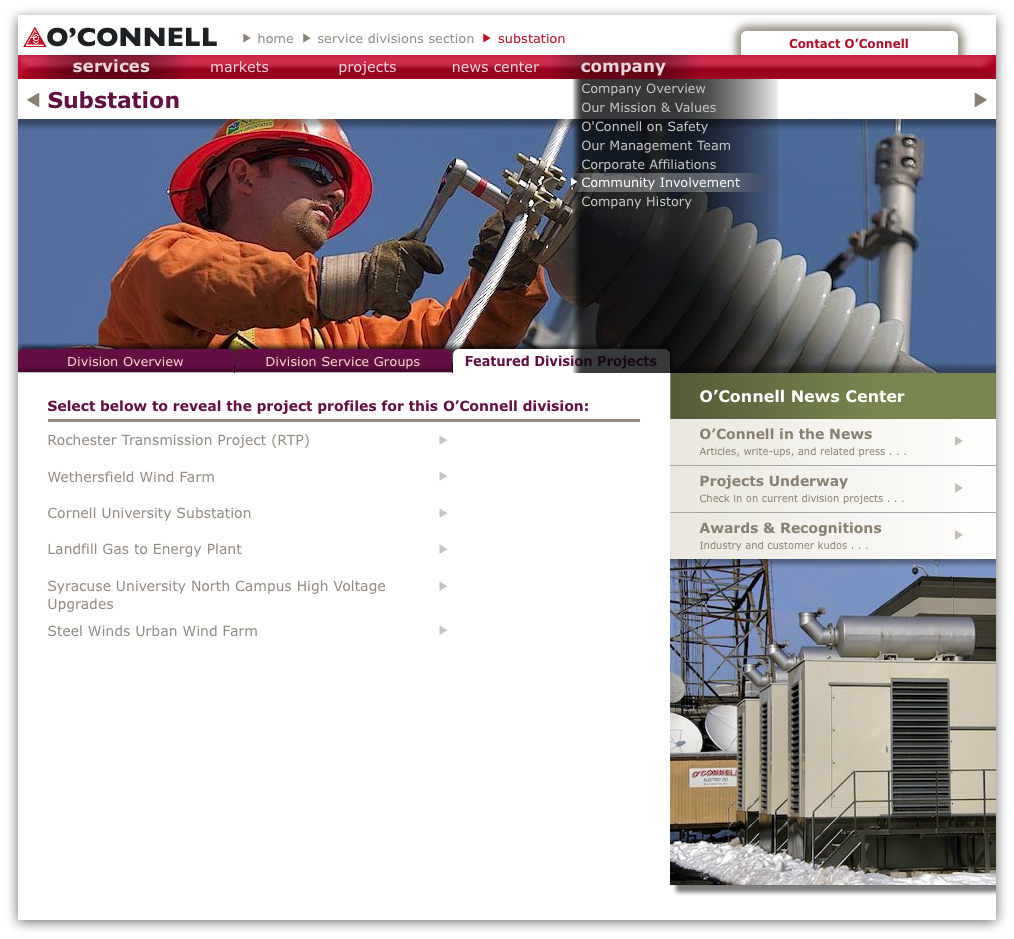Image resolution: width=1014 pixels, height=939 pixels.
Task: Open the company menu
Action: [623, 67]
